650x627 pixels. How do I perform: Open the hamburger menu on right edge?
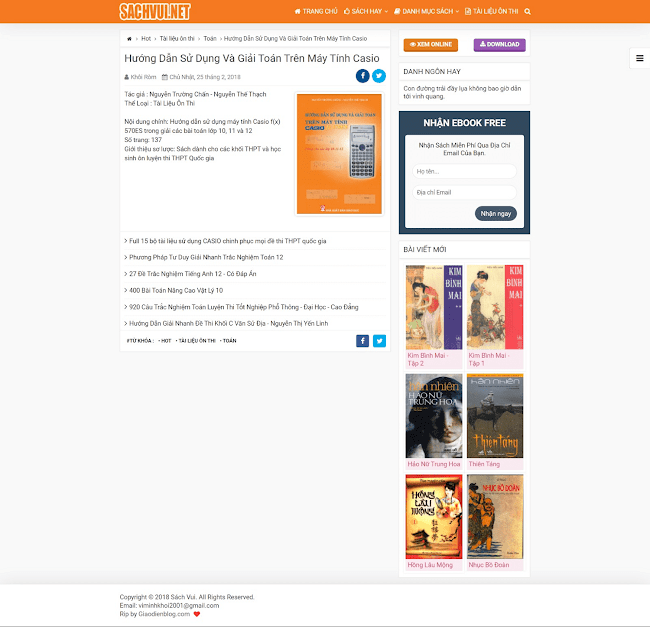pyautogui.click(x=640, y=58)
